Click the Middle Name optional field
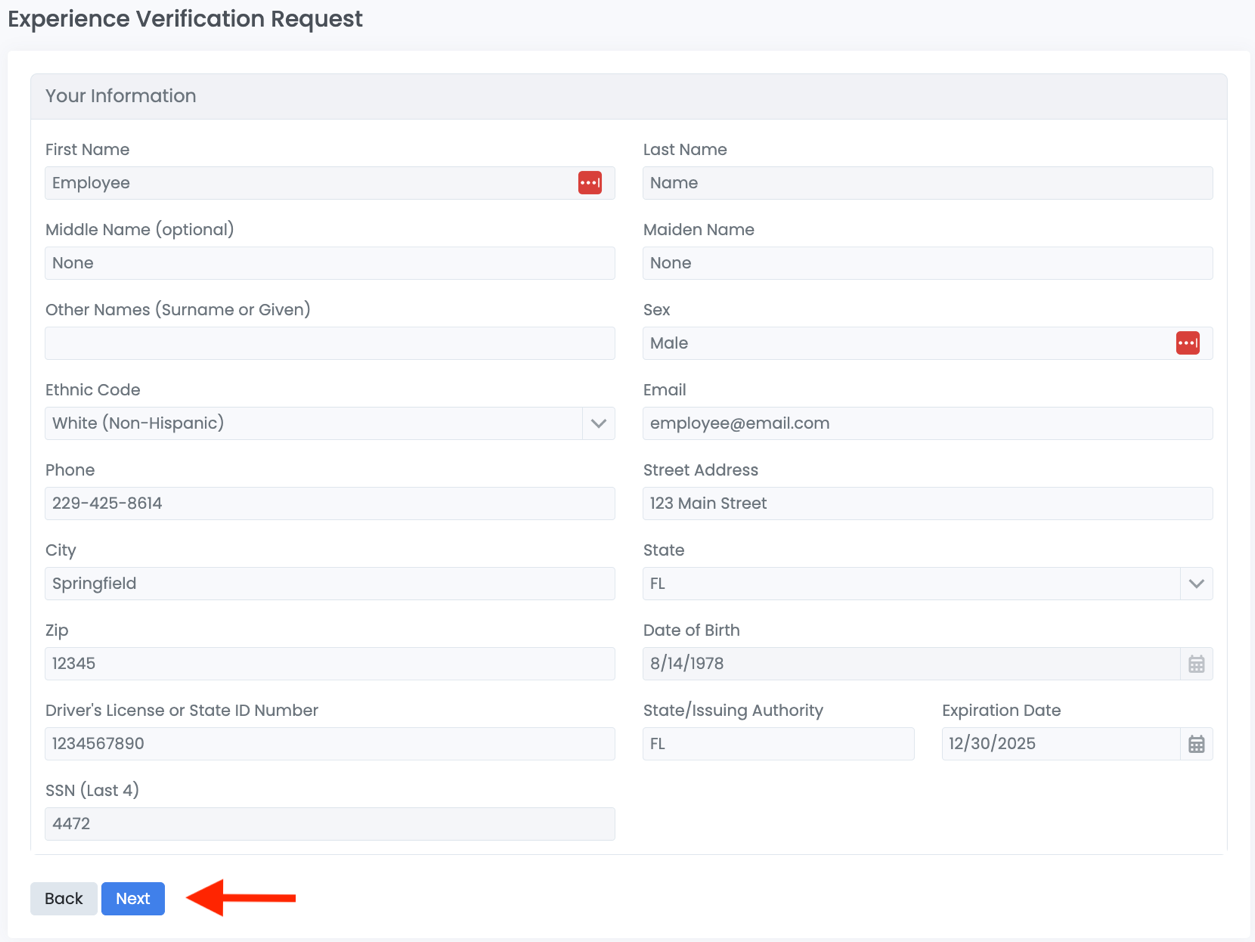1255x942 pixels. 330,263
